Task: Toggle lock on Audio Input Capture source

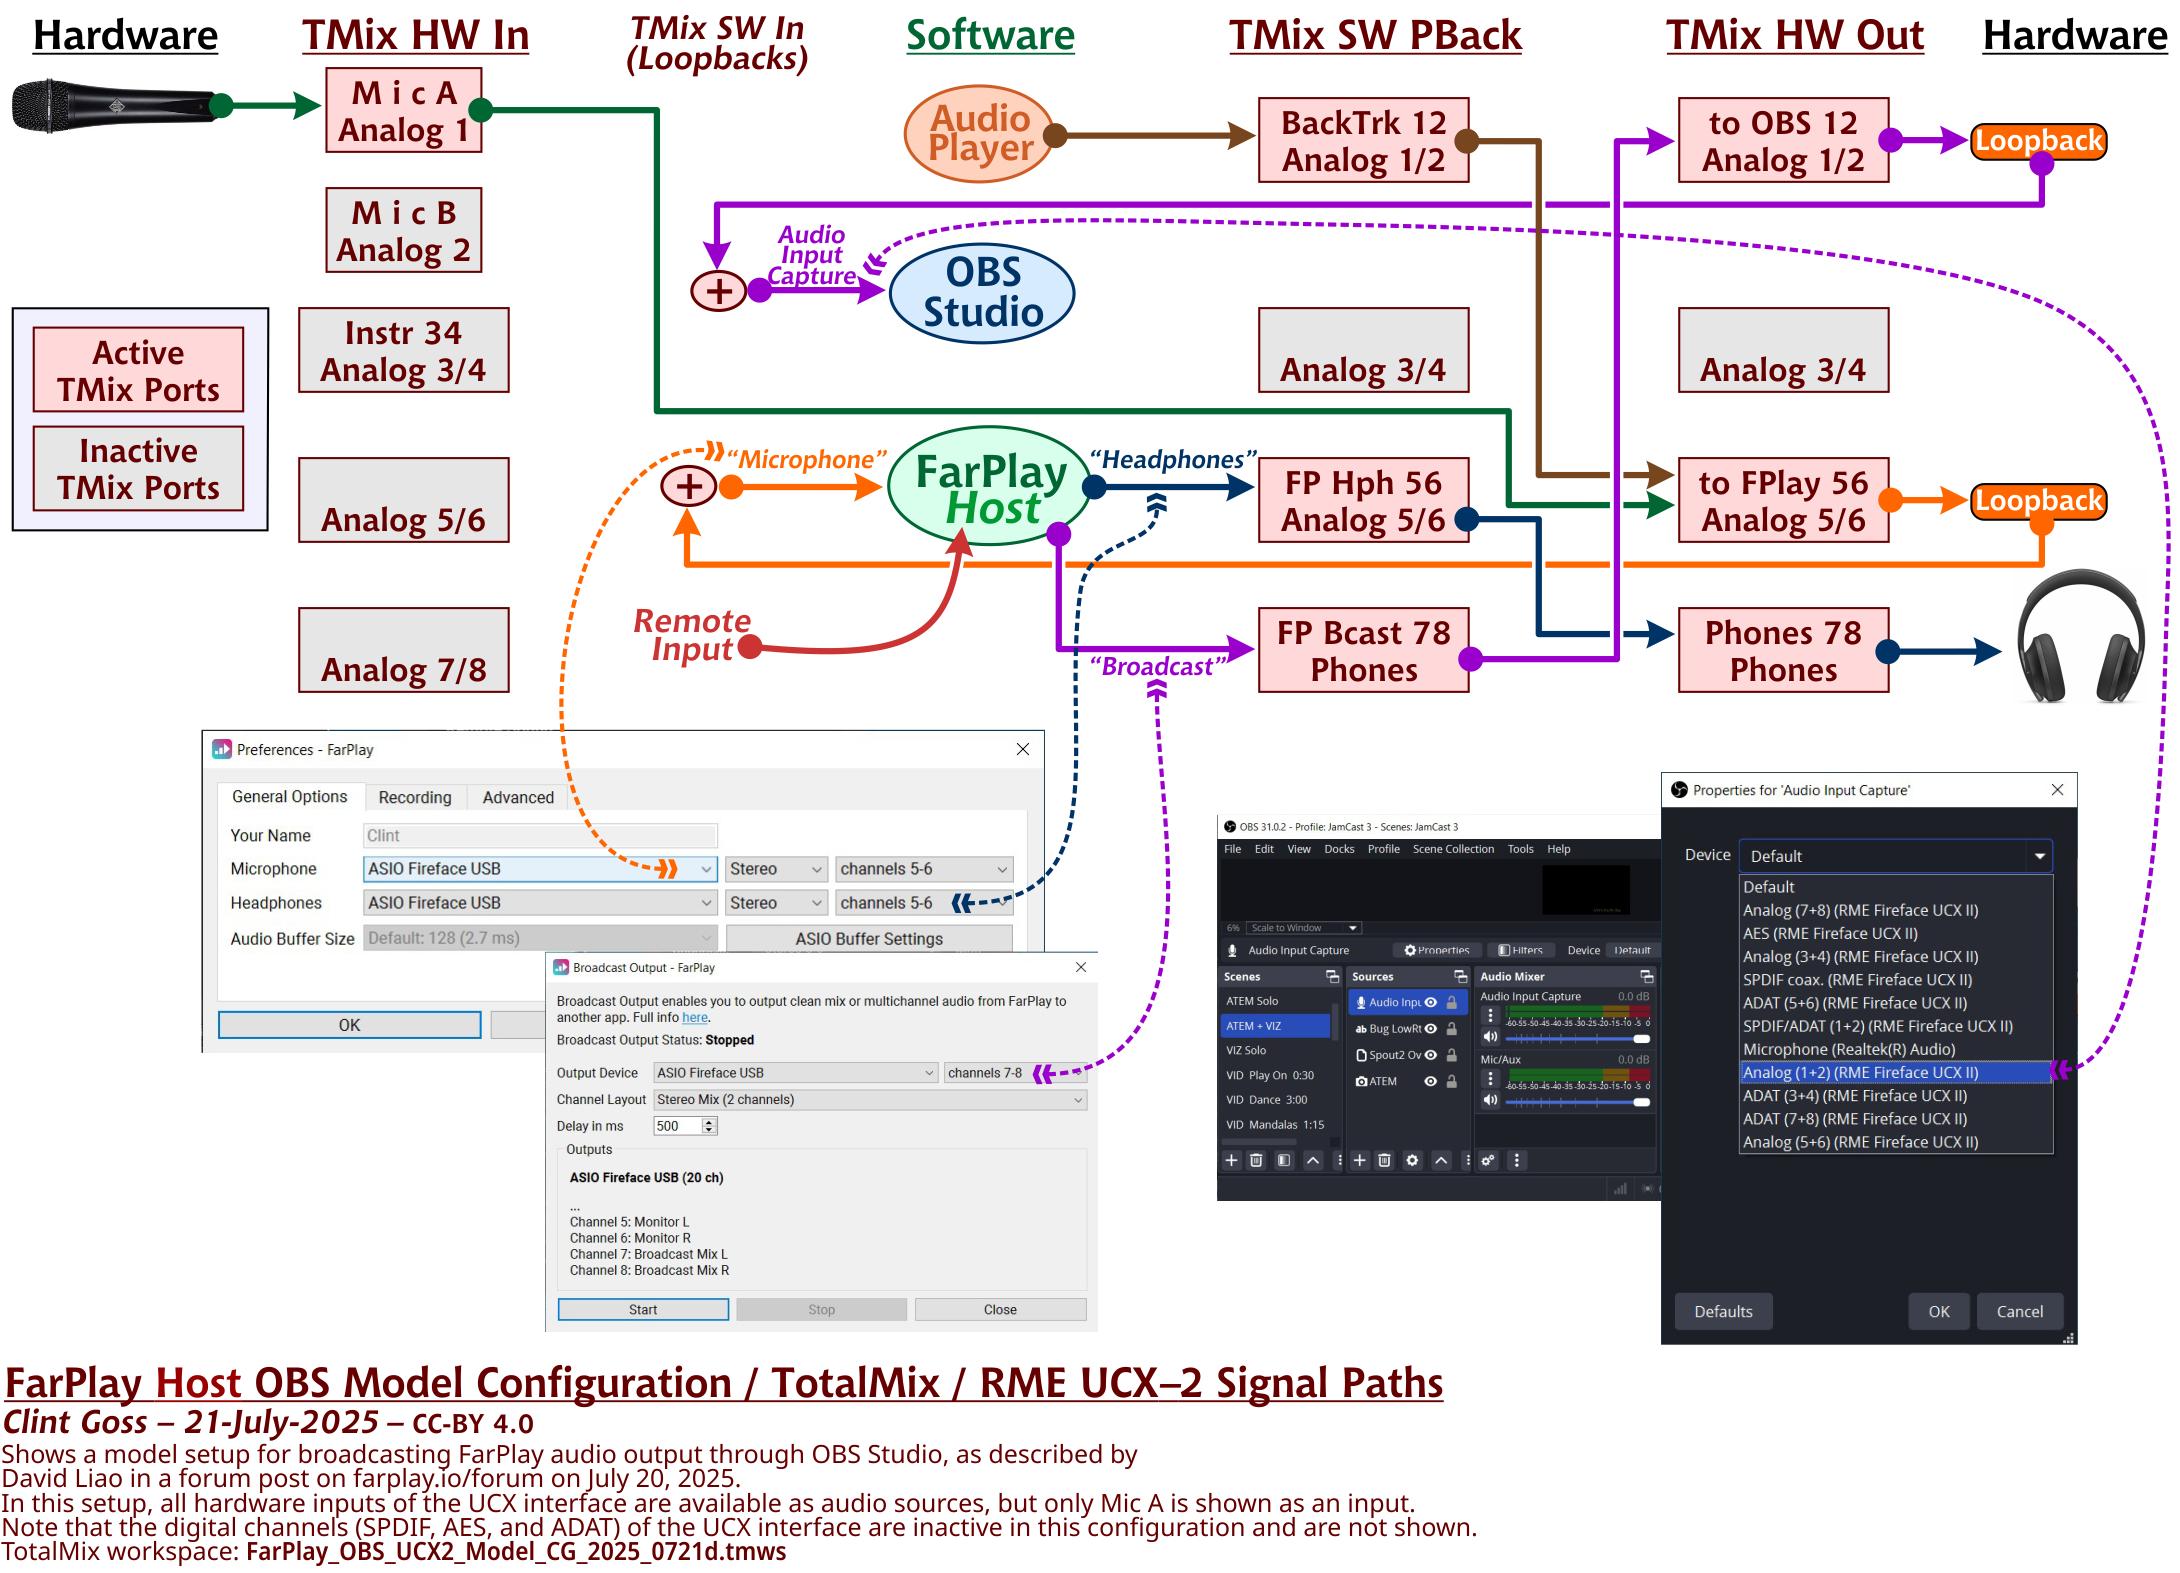Action: point(1452,1003)
